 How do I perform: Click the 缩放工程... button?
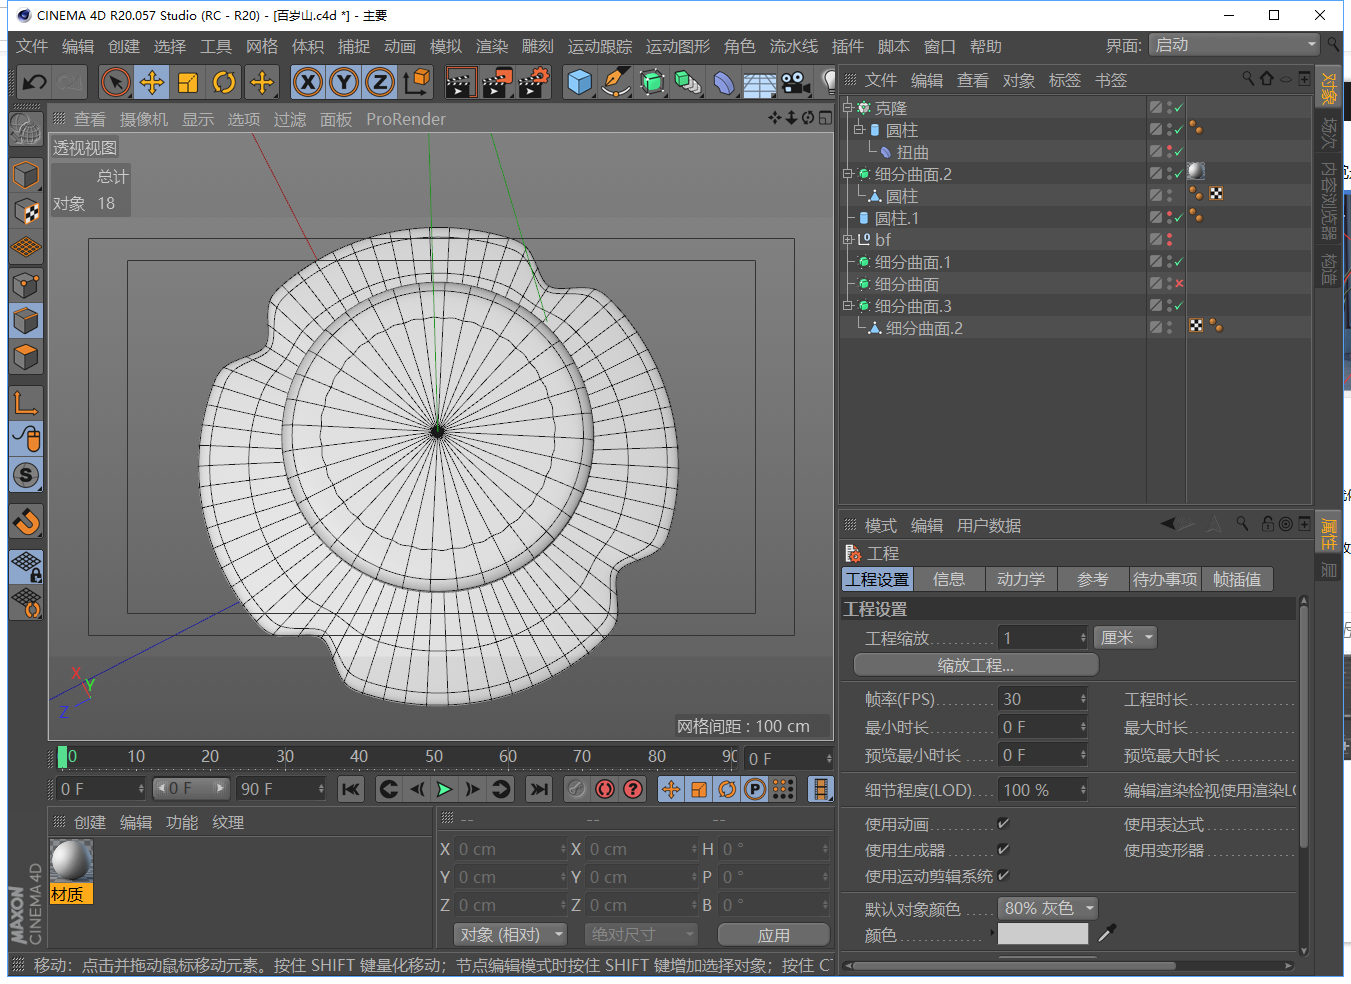pyautogui.click(x=976, y=665)
